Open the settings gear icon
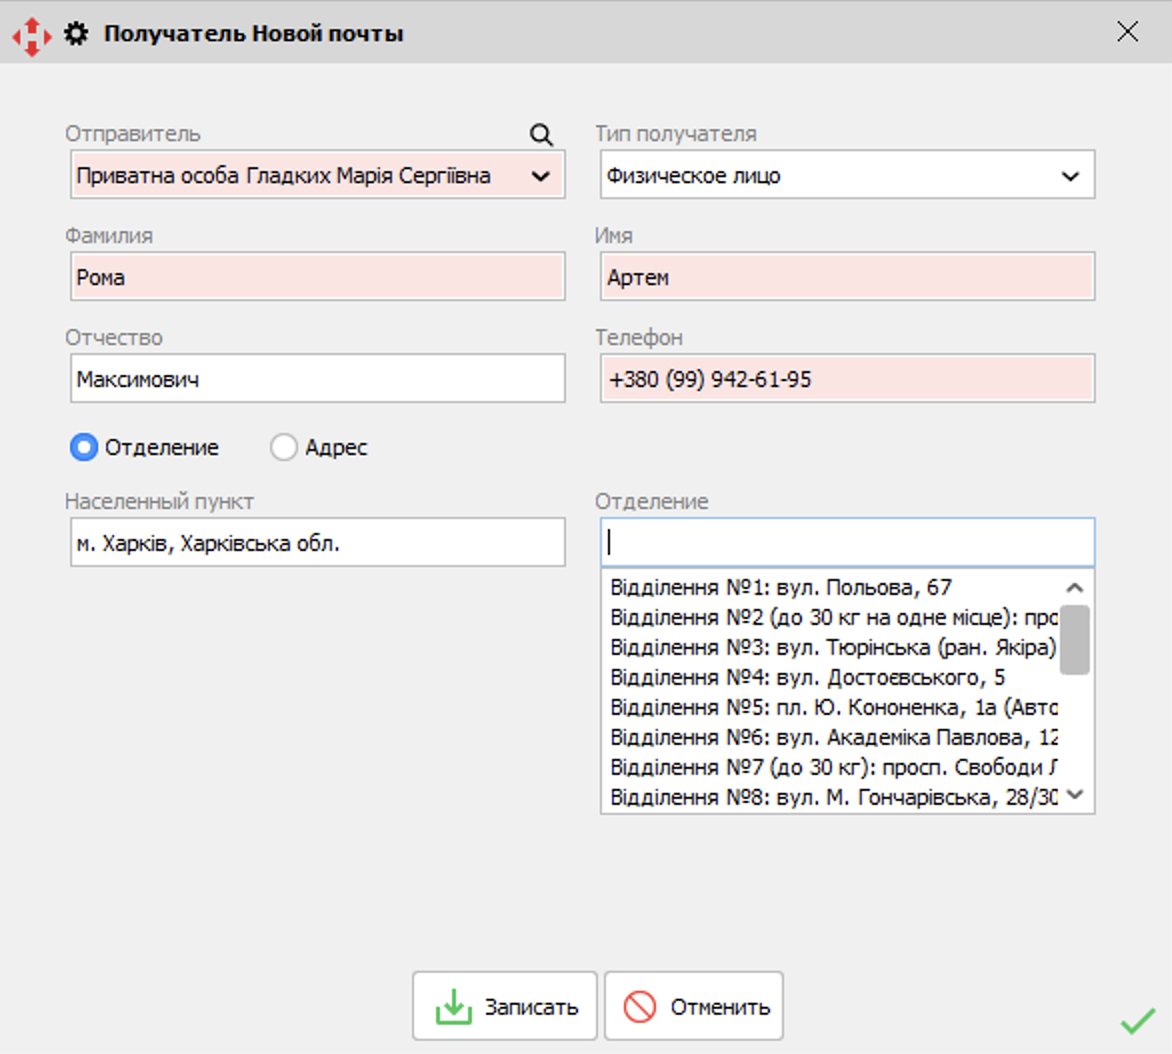 click(75, 34)
